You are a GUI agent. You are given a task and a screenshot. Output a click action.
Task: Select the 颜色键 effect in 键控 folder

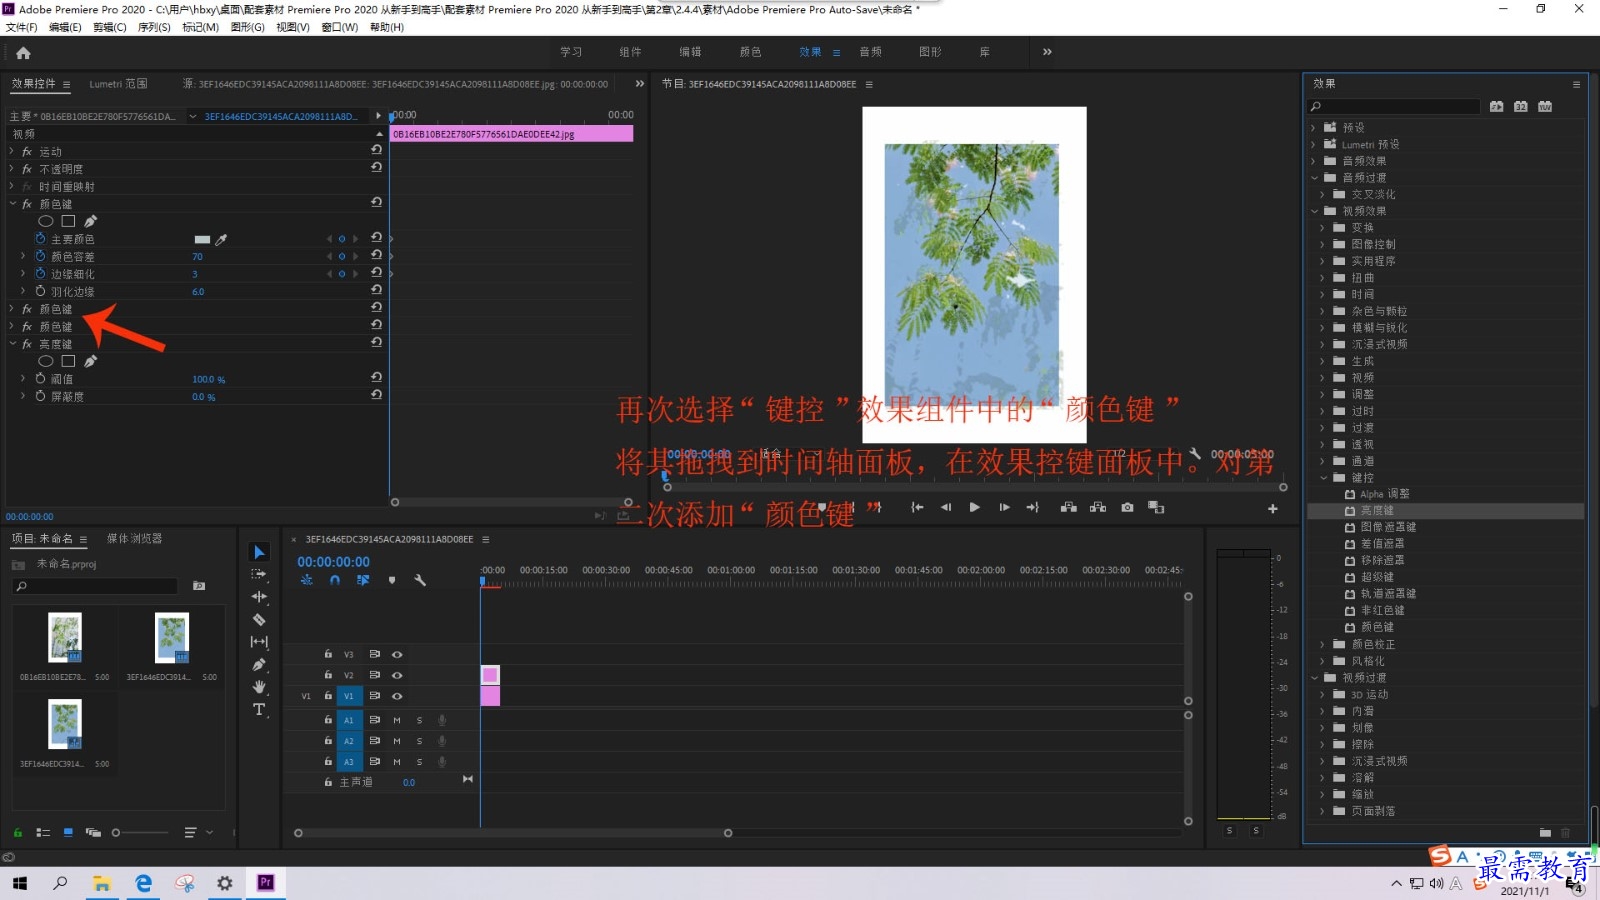pos(1376,627)
